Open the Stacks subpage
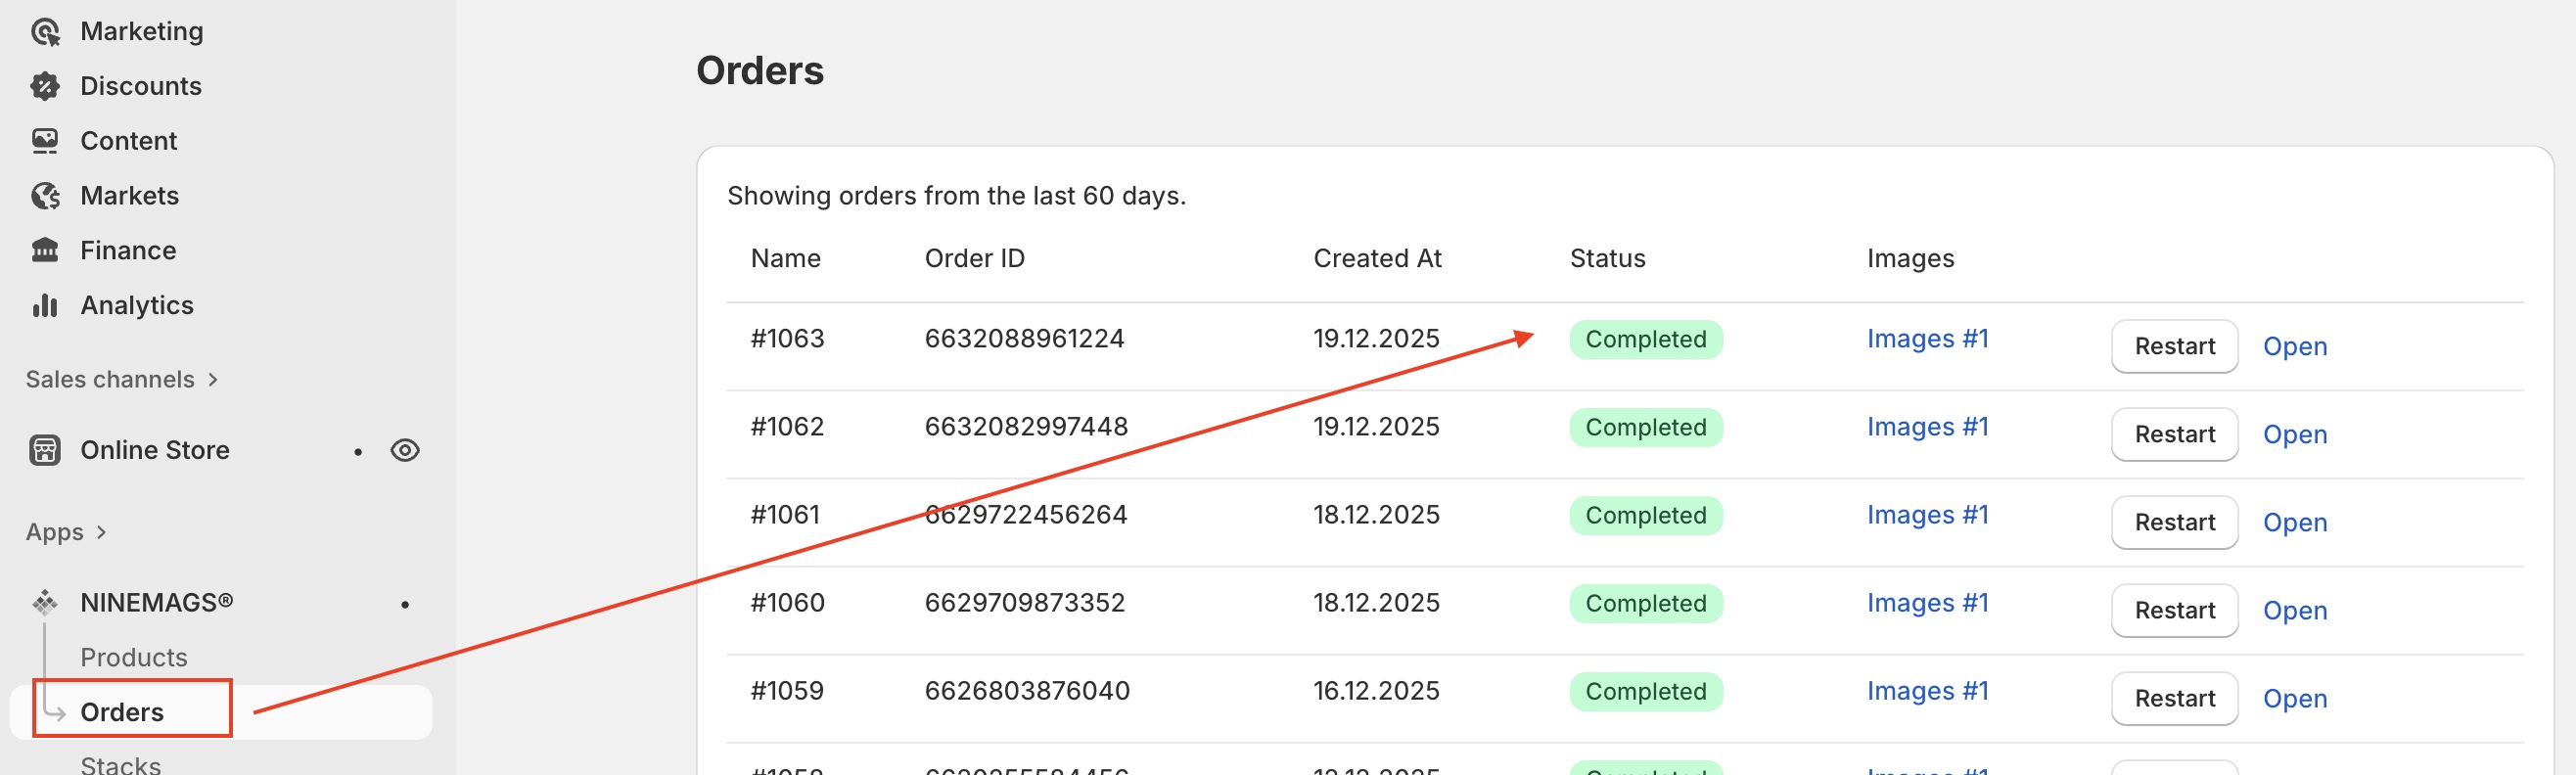 [121, 765]
